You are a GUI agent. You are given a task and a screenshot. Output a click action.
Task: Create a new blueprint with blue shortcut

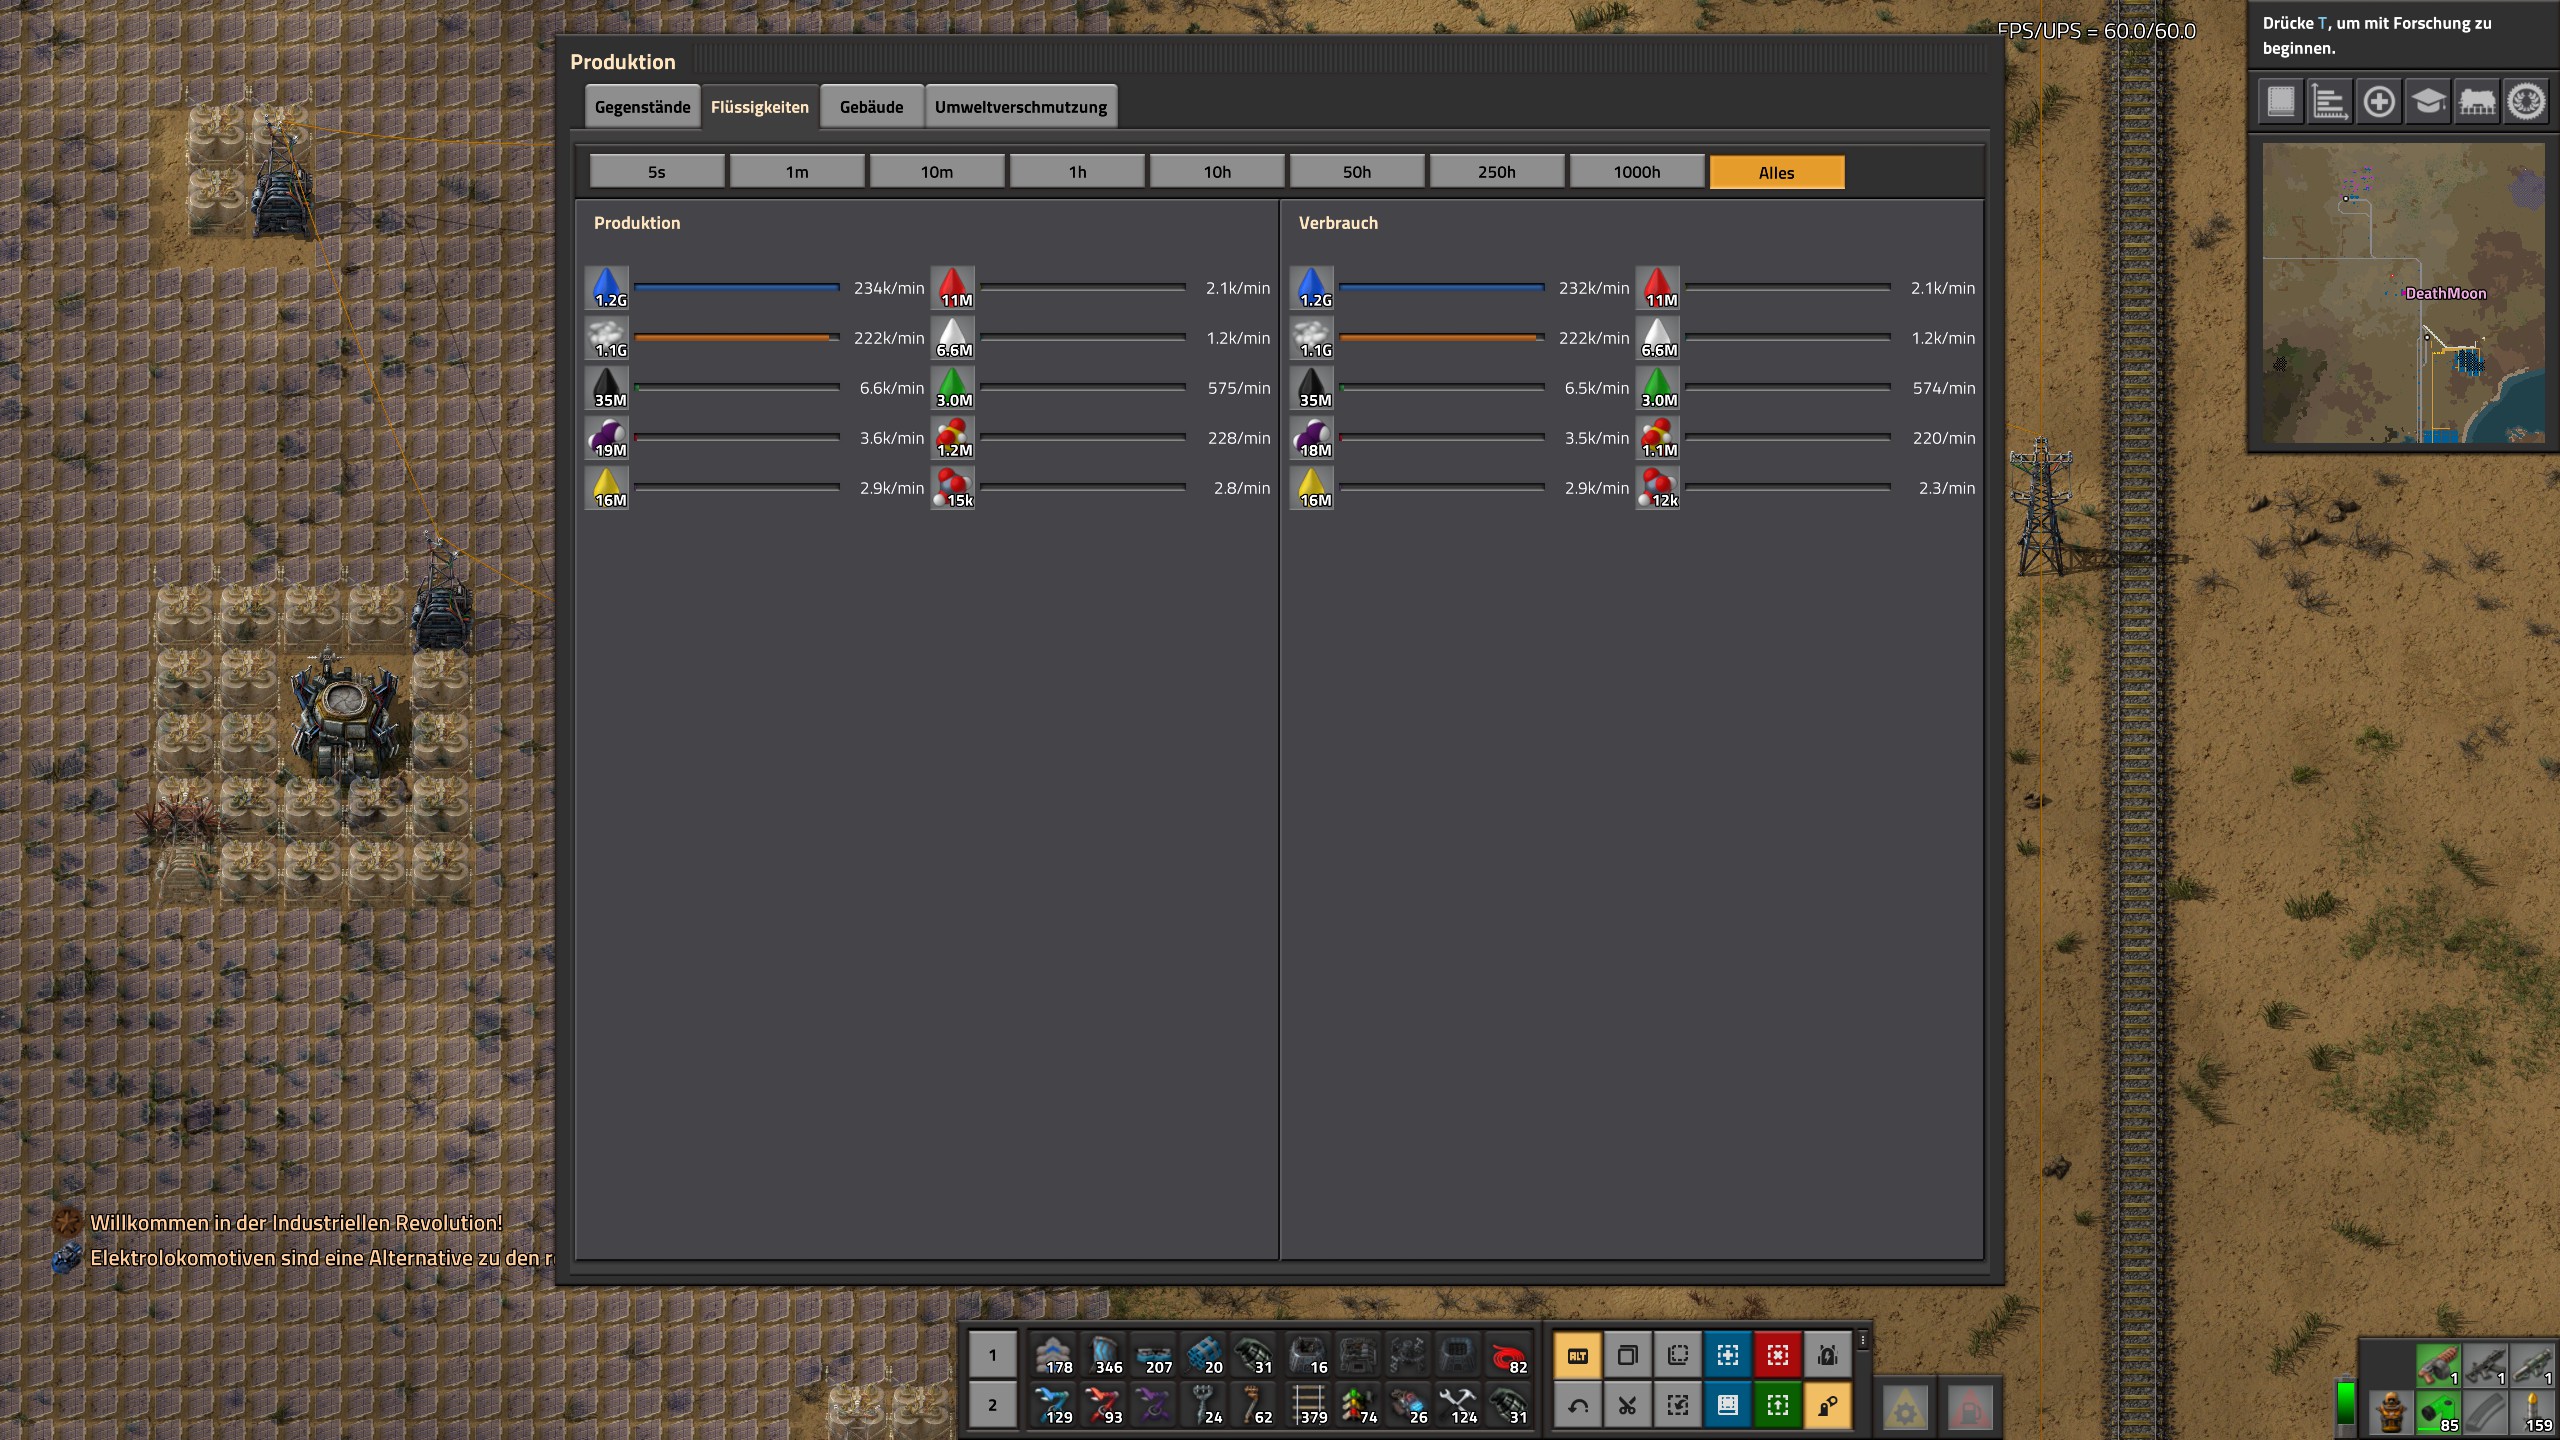coord(1728,1356)
